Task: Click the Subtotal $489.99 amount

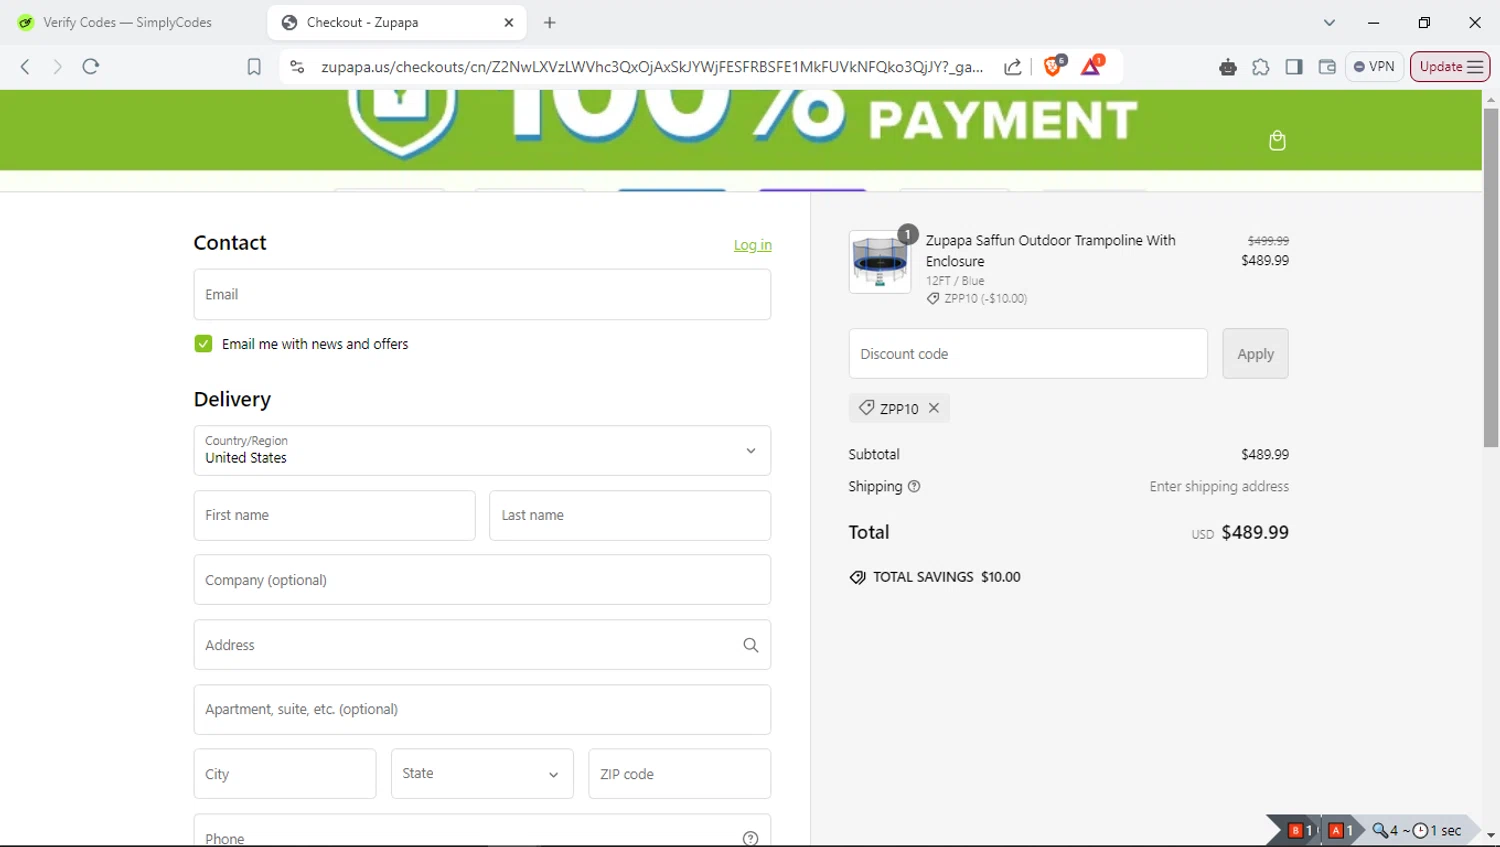Action: click(x=1265, y=454)
